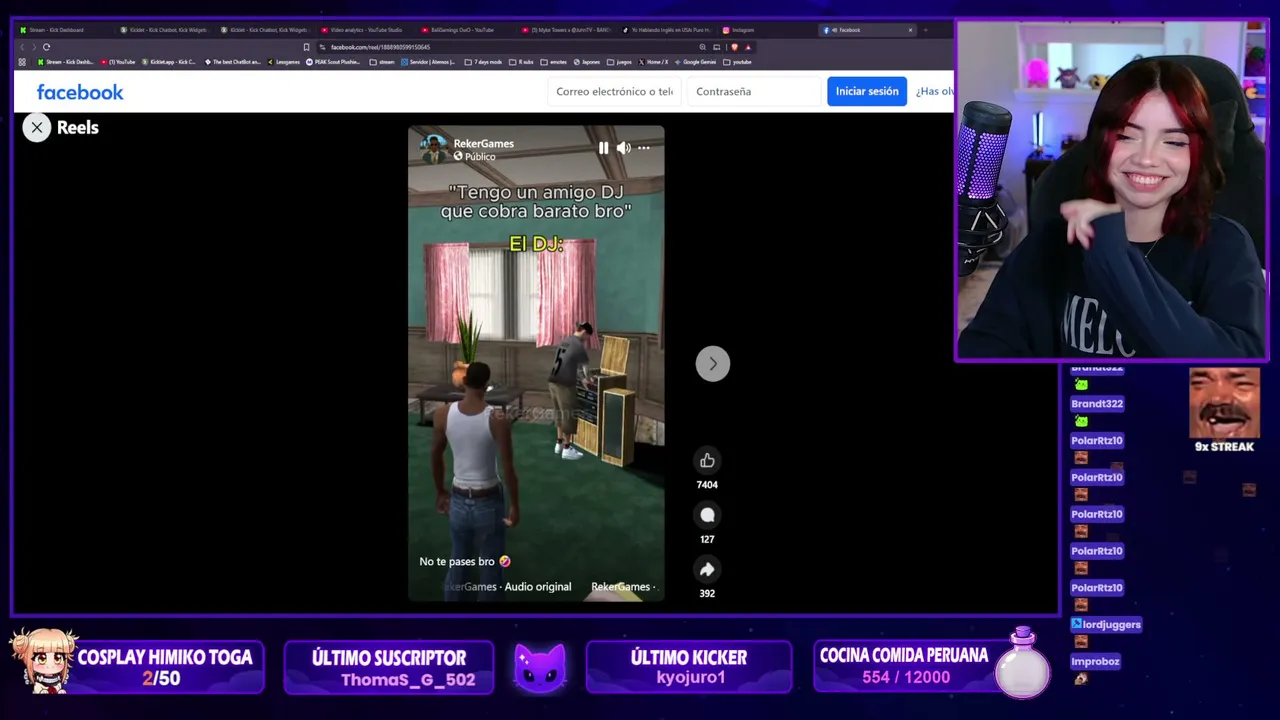The image size is (1280, 720).
Task: Open the Stream - Kick Dashboard bookmark
Action: (65, 62)
